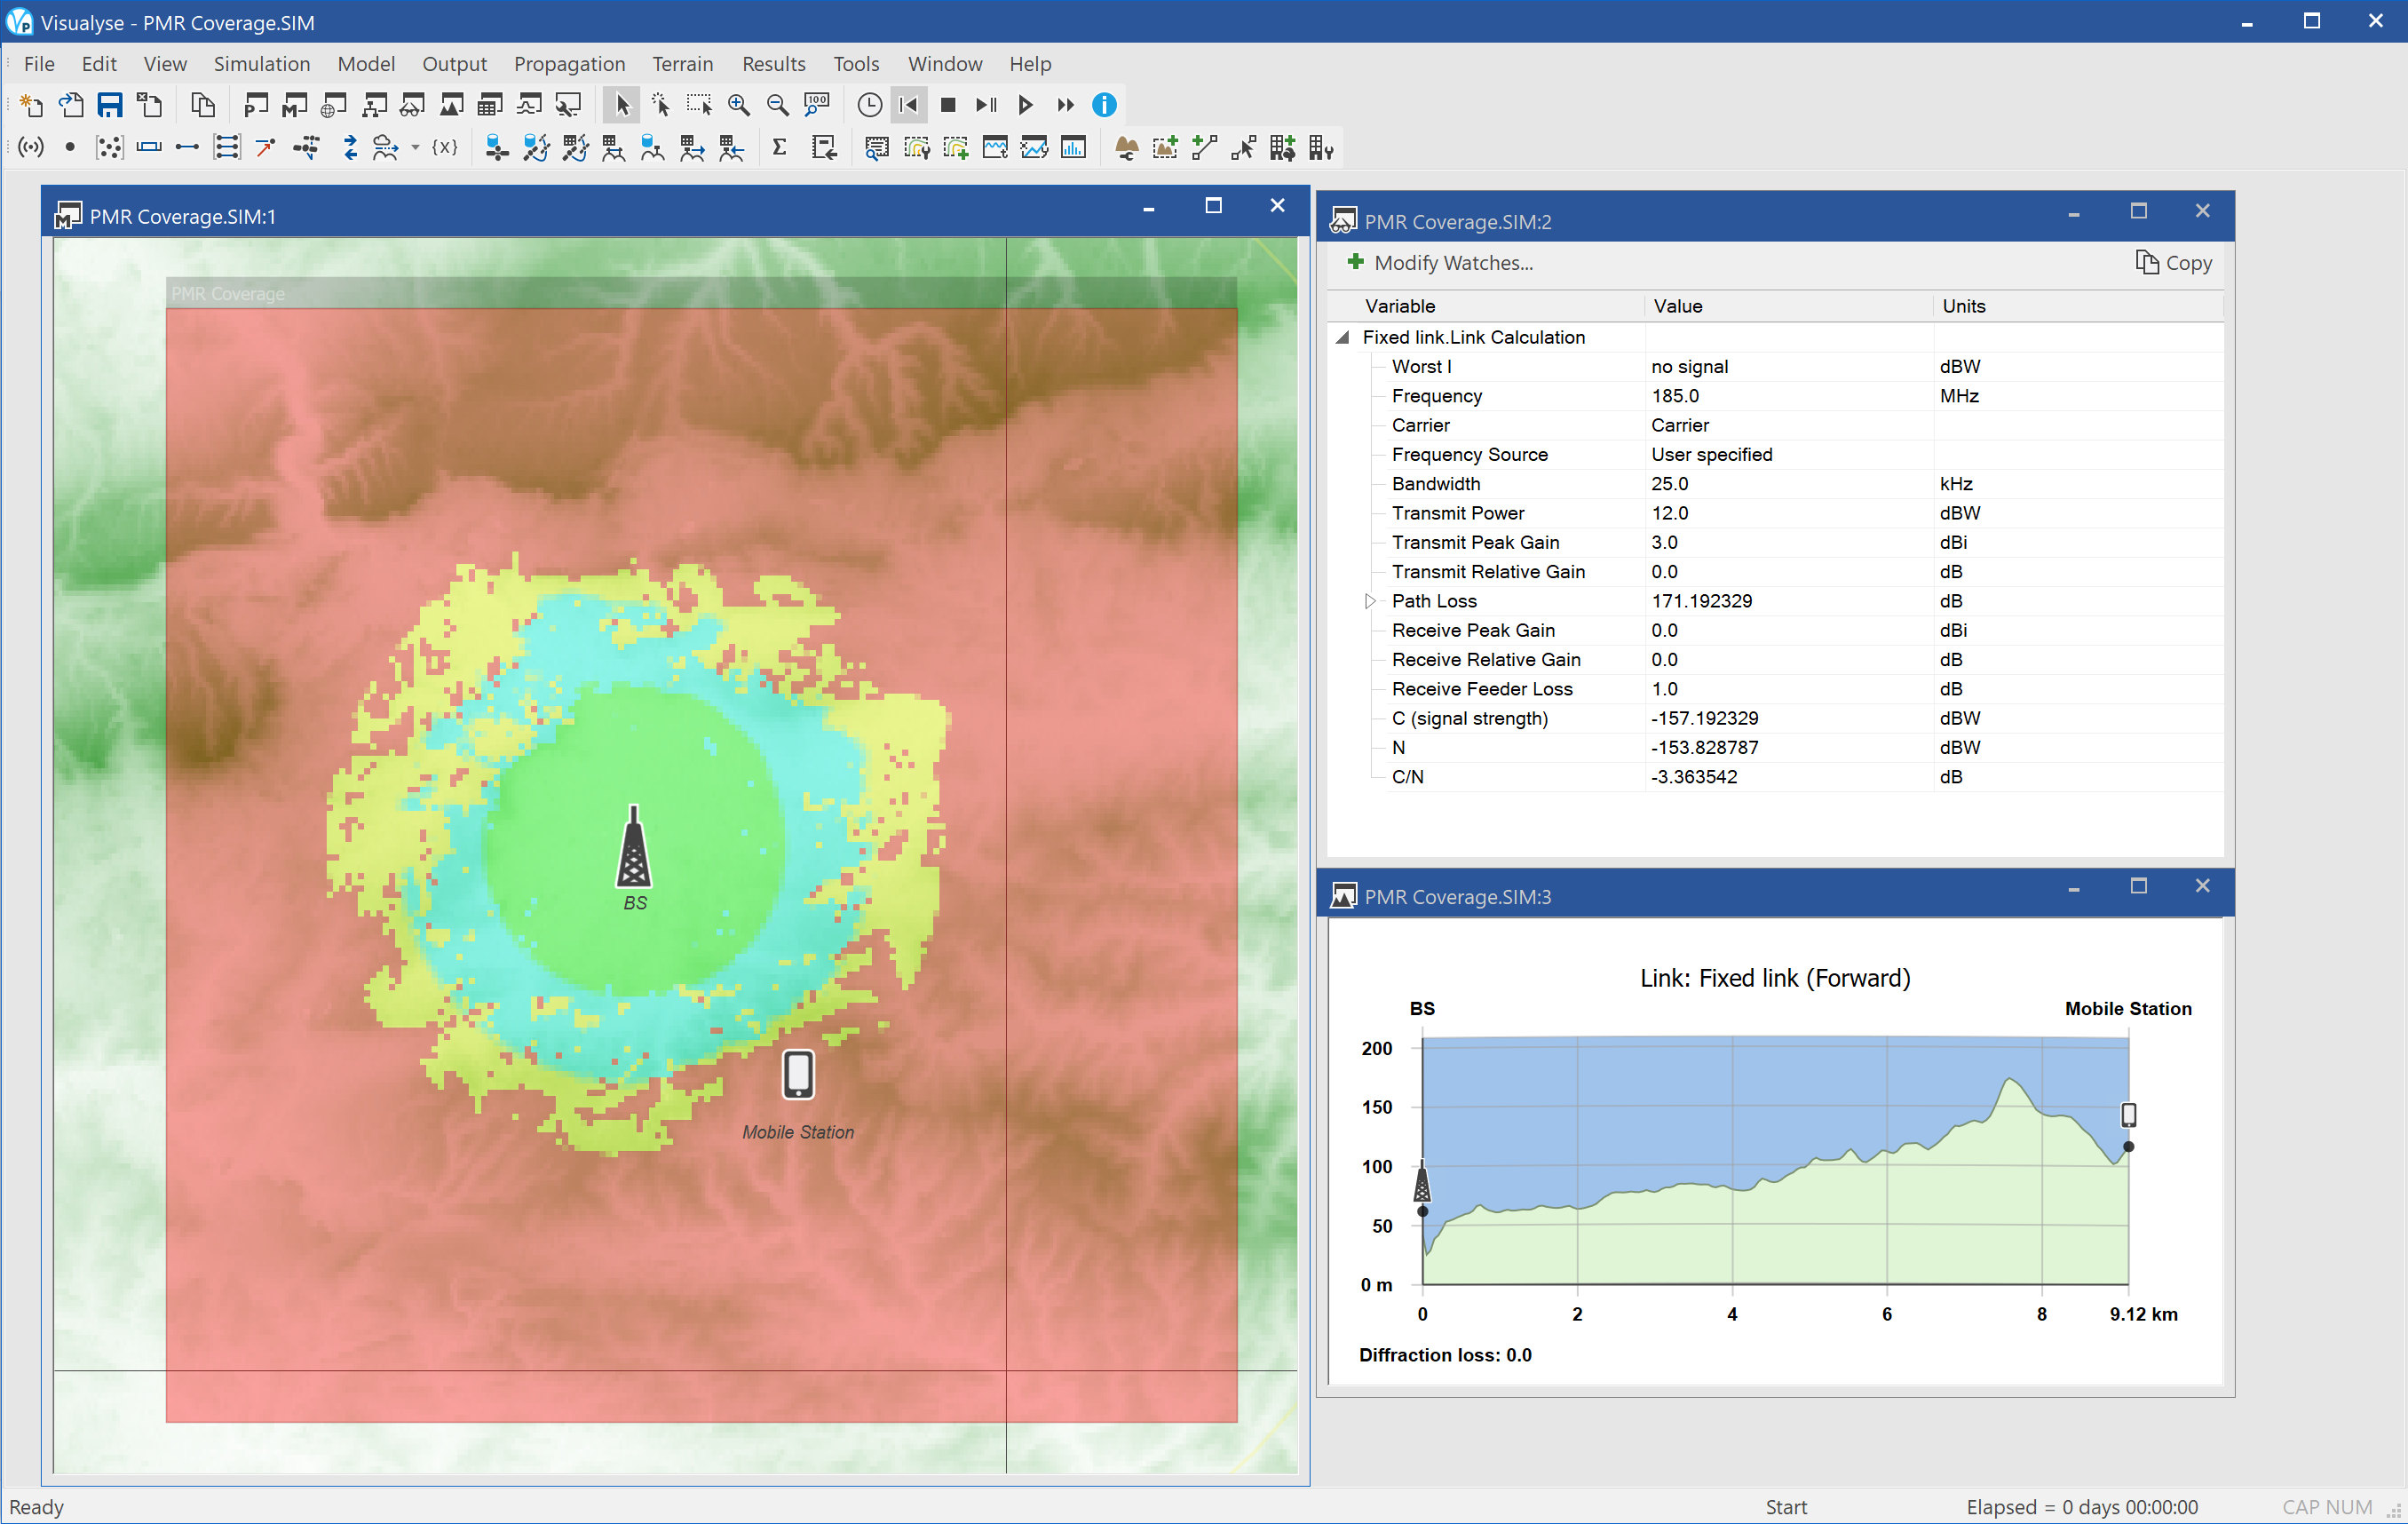
Task: Select the Results menu tab
Action: click(772, 63)
